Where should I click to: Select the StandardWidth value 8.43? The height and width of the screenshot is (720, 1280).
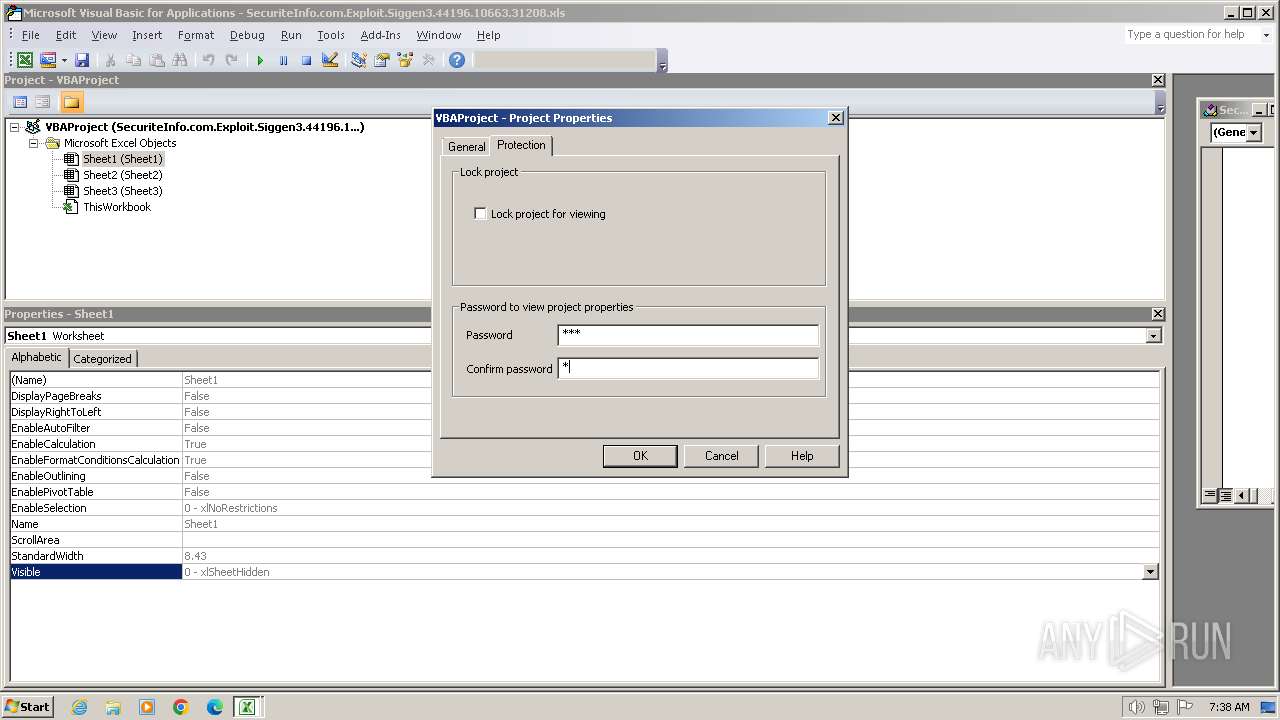195,556
